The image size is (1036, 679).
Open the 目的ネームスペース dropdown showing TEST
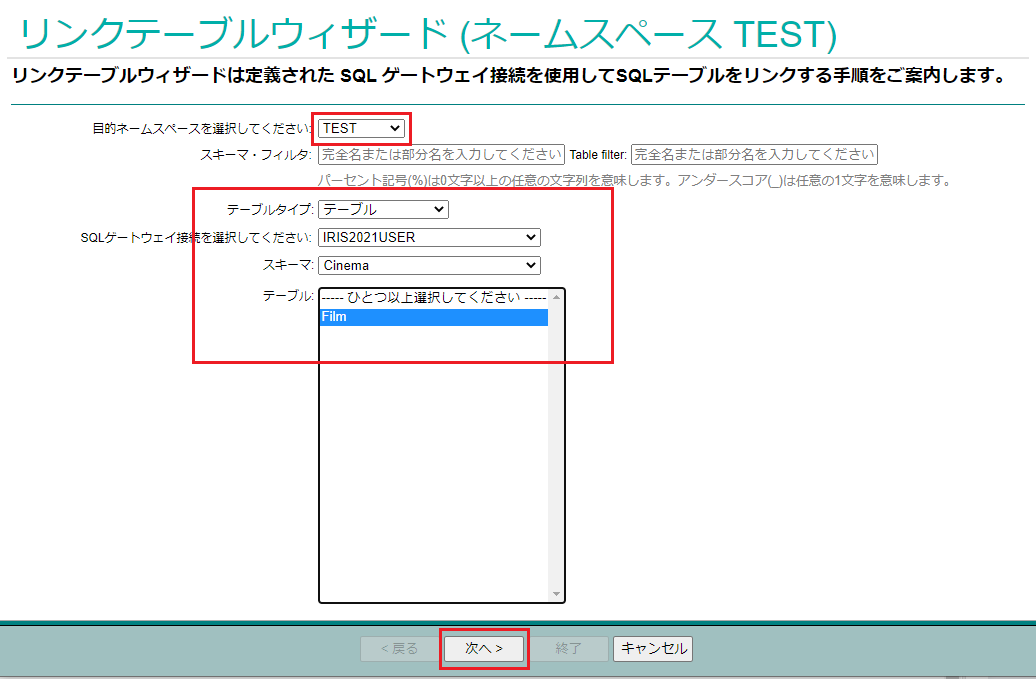pos(362,128)
